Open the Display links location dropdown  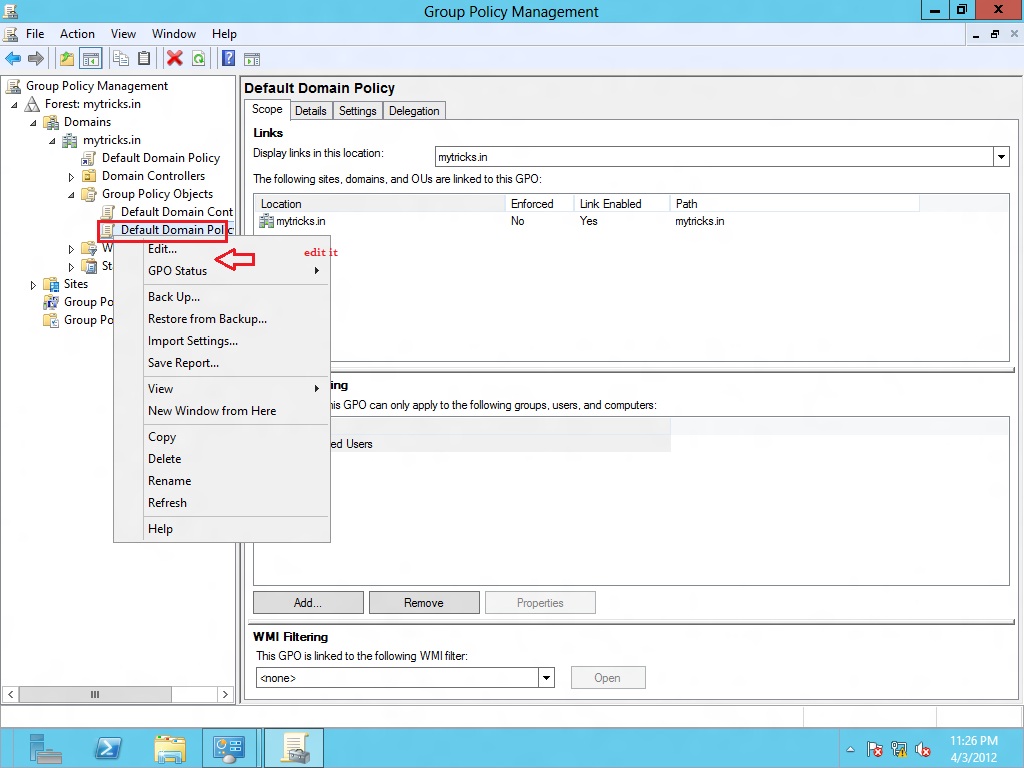[1001, 157]
